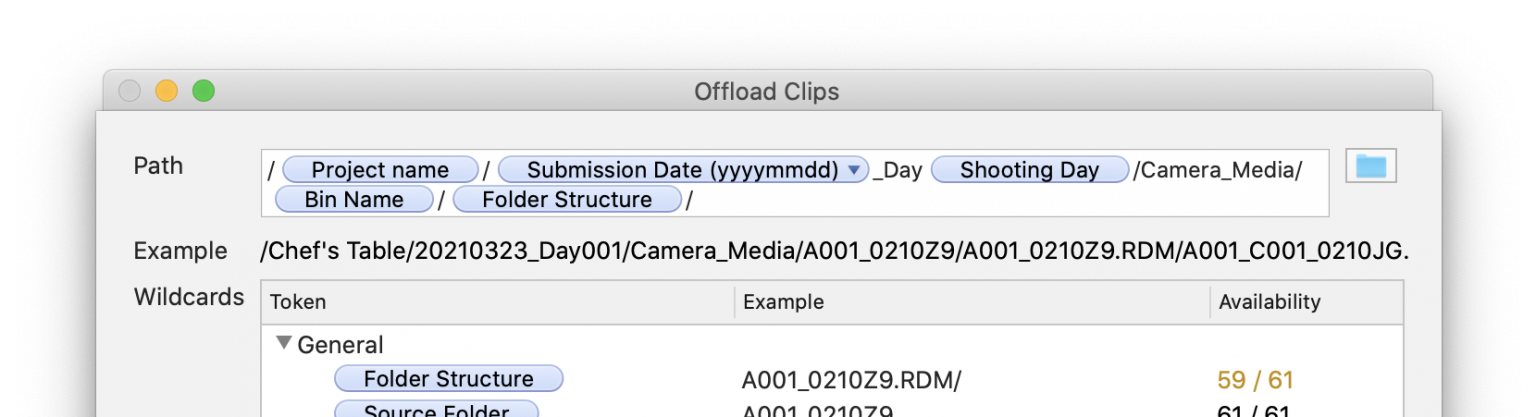1536x417 pixels.
Task: Click the Folder Structure token in path field
Action: [566, 199]
